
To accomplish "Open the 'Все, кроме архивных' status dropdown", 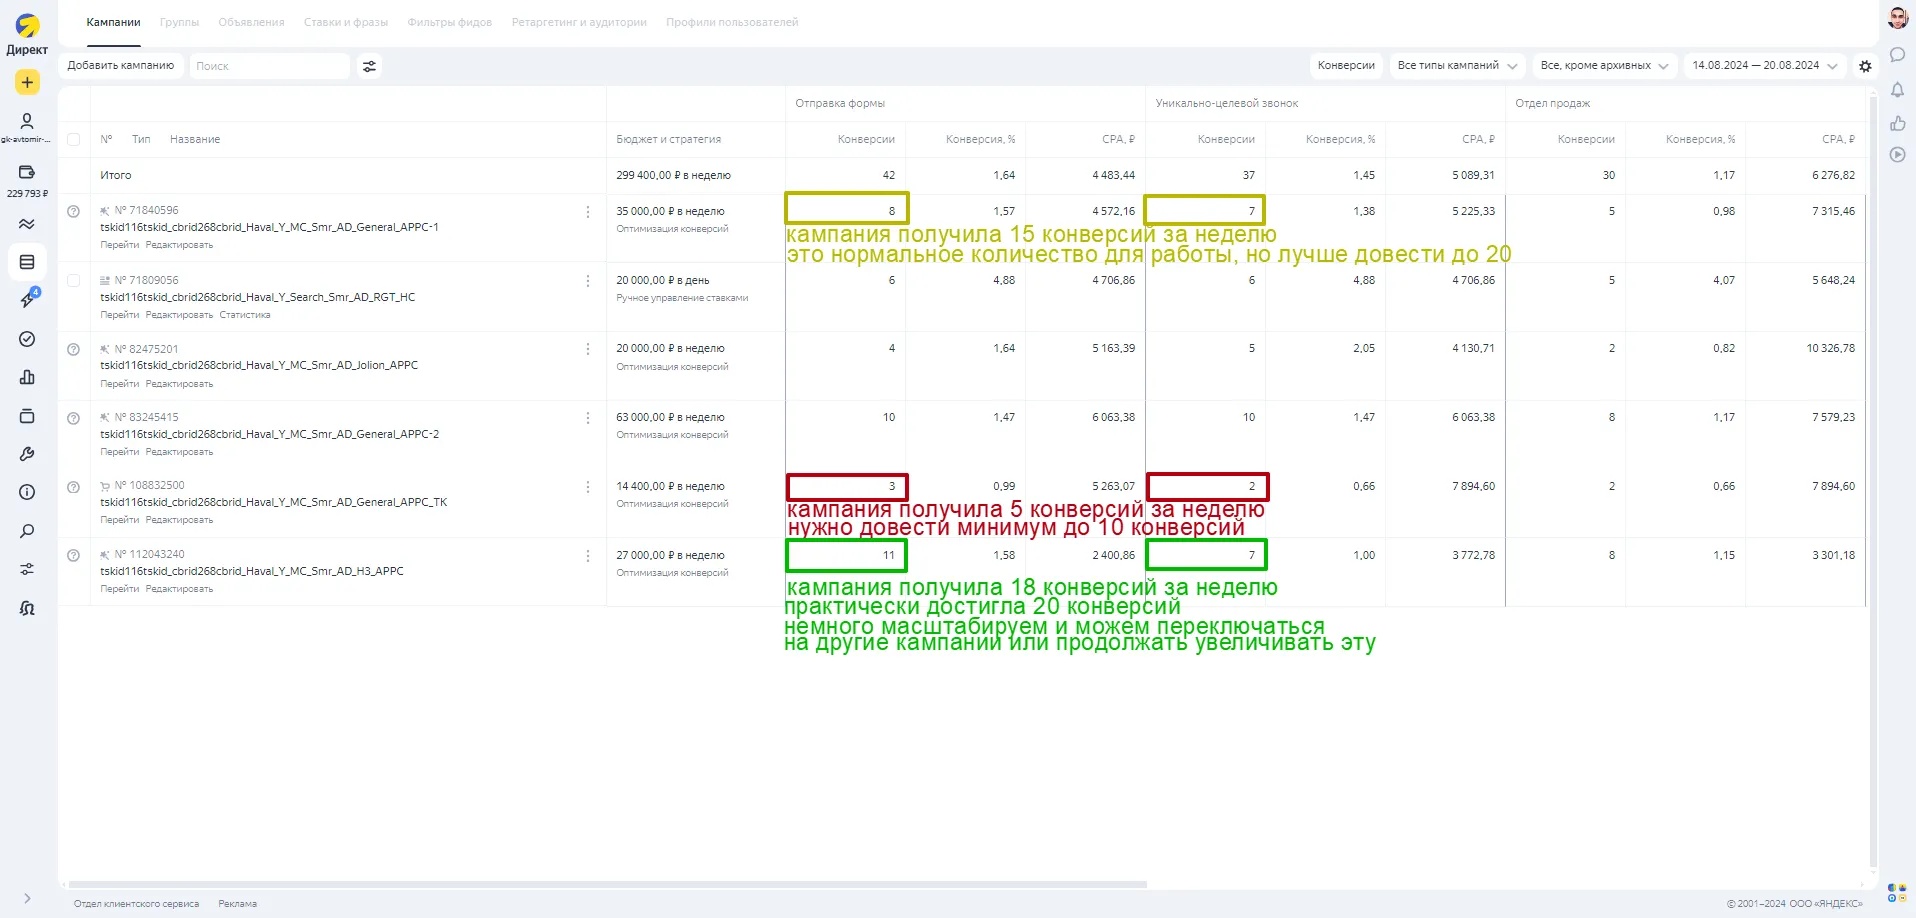I will coord(1604,66).
